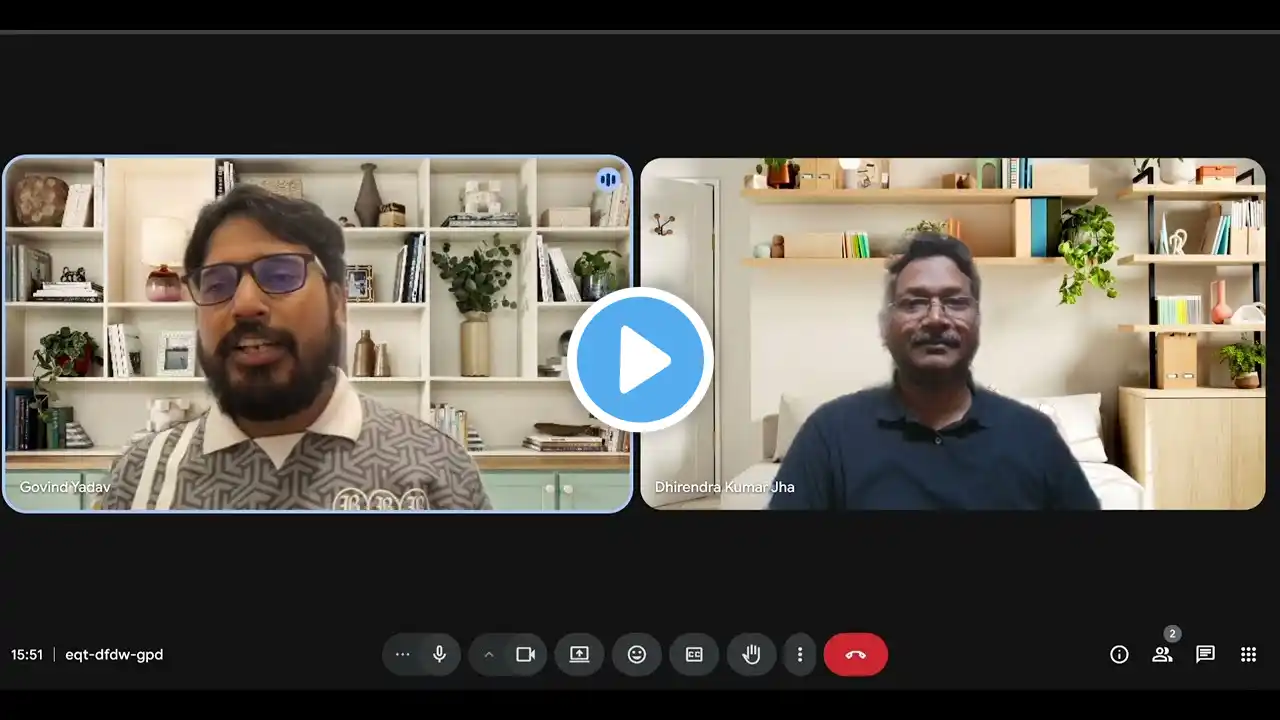Click the 15:51 meeting time

[x=27, y=655]
